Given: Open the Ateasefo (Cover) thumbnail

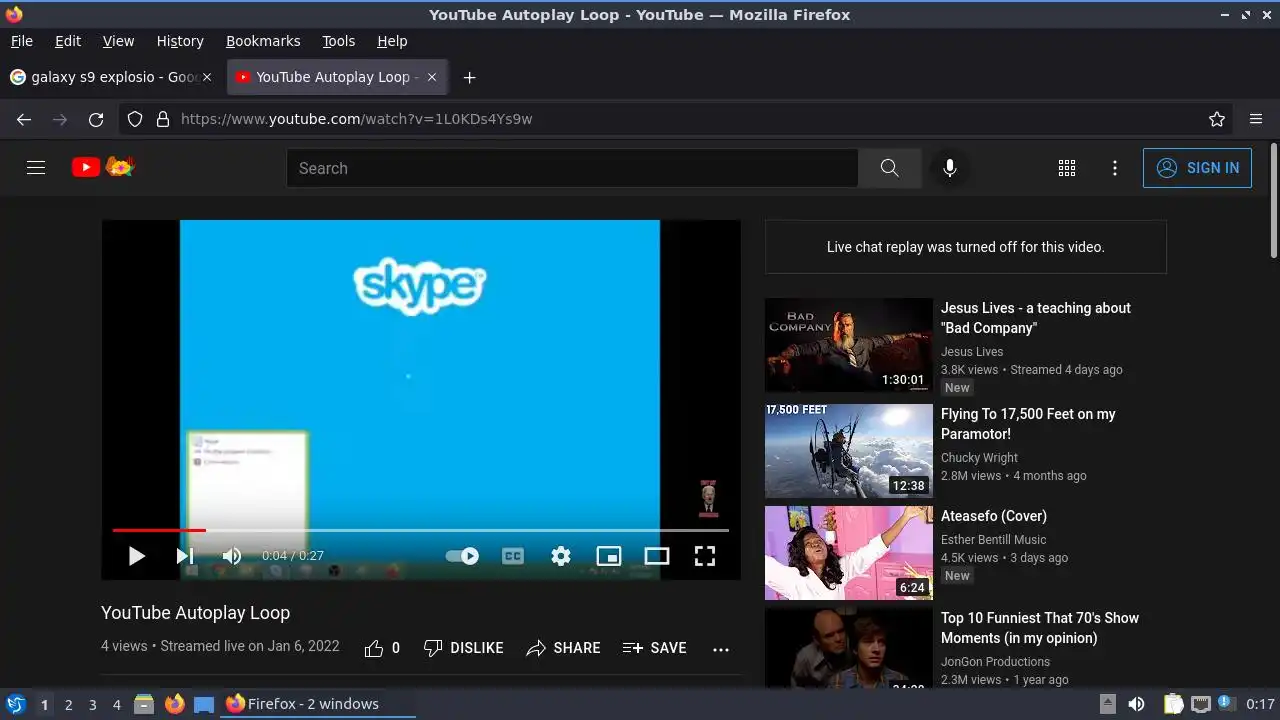Looking at the screenshot, I should (849, 553).
